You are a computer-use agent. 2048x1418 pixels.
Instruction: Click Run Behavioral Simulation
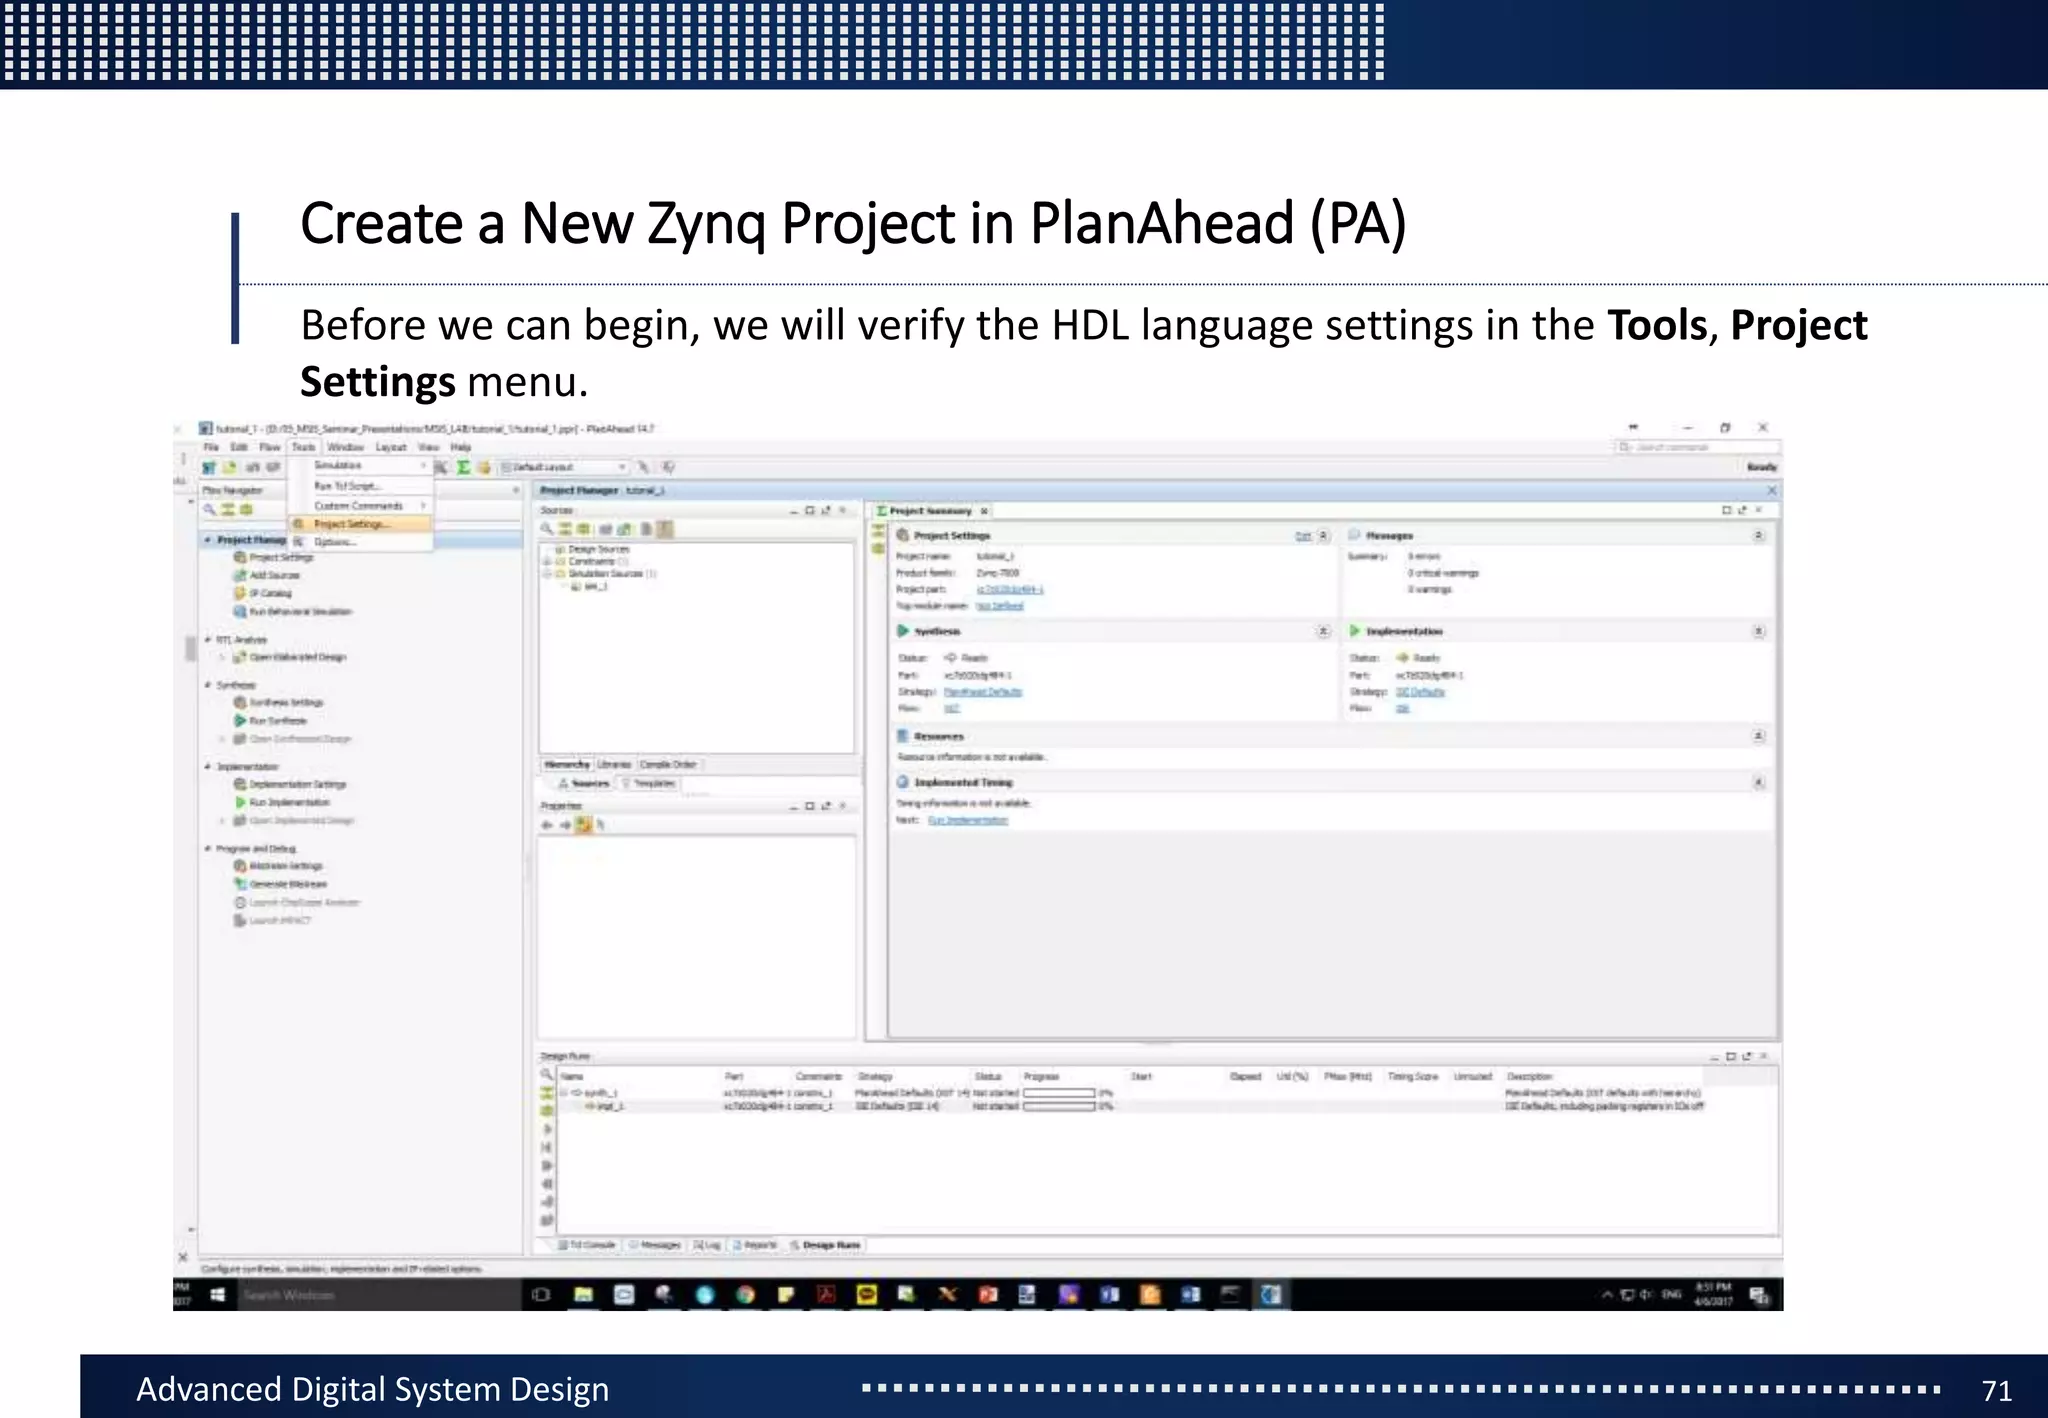[x=293, y=611]
